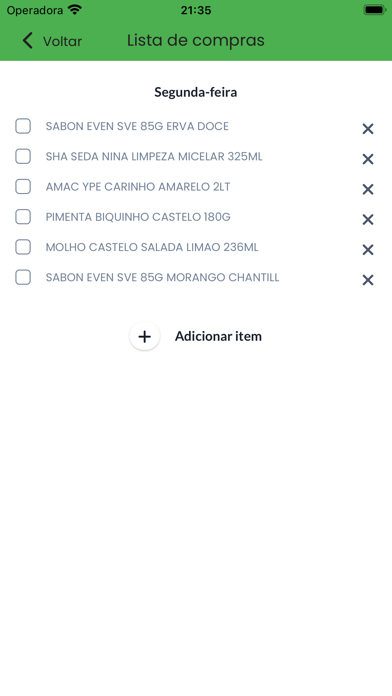Image resolution: width=392 pixels, height=696 pixels.
Task: Remove SABON EVEN SVE 85G ERVA DOCE item
Action: click(x=368, y=129)
